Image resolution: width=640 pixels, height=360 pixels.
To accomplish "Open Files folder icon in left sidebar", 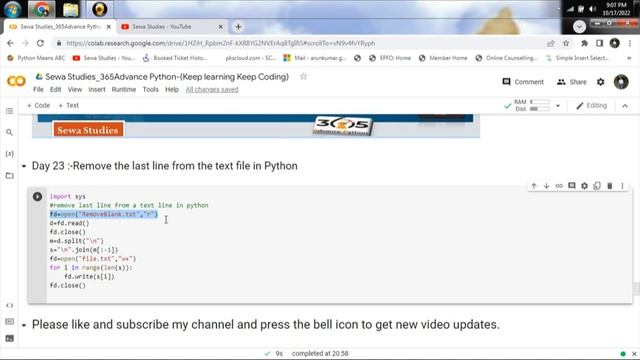I will (x=9, y=176).
